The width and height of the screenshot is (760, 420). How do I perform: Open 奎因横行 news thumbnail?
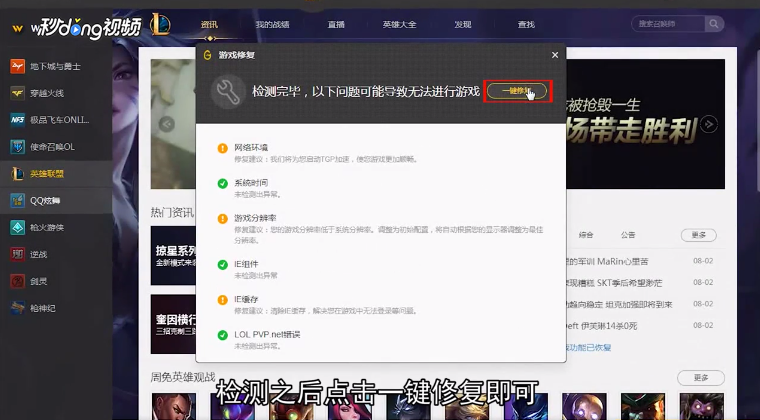173,324
